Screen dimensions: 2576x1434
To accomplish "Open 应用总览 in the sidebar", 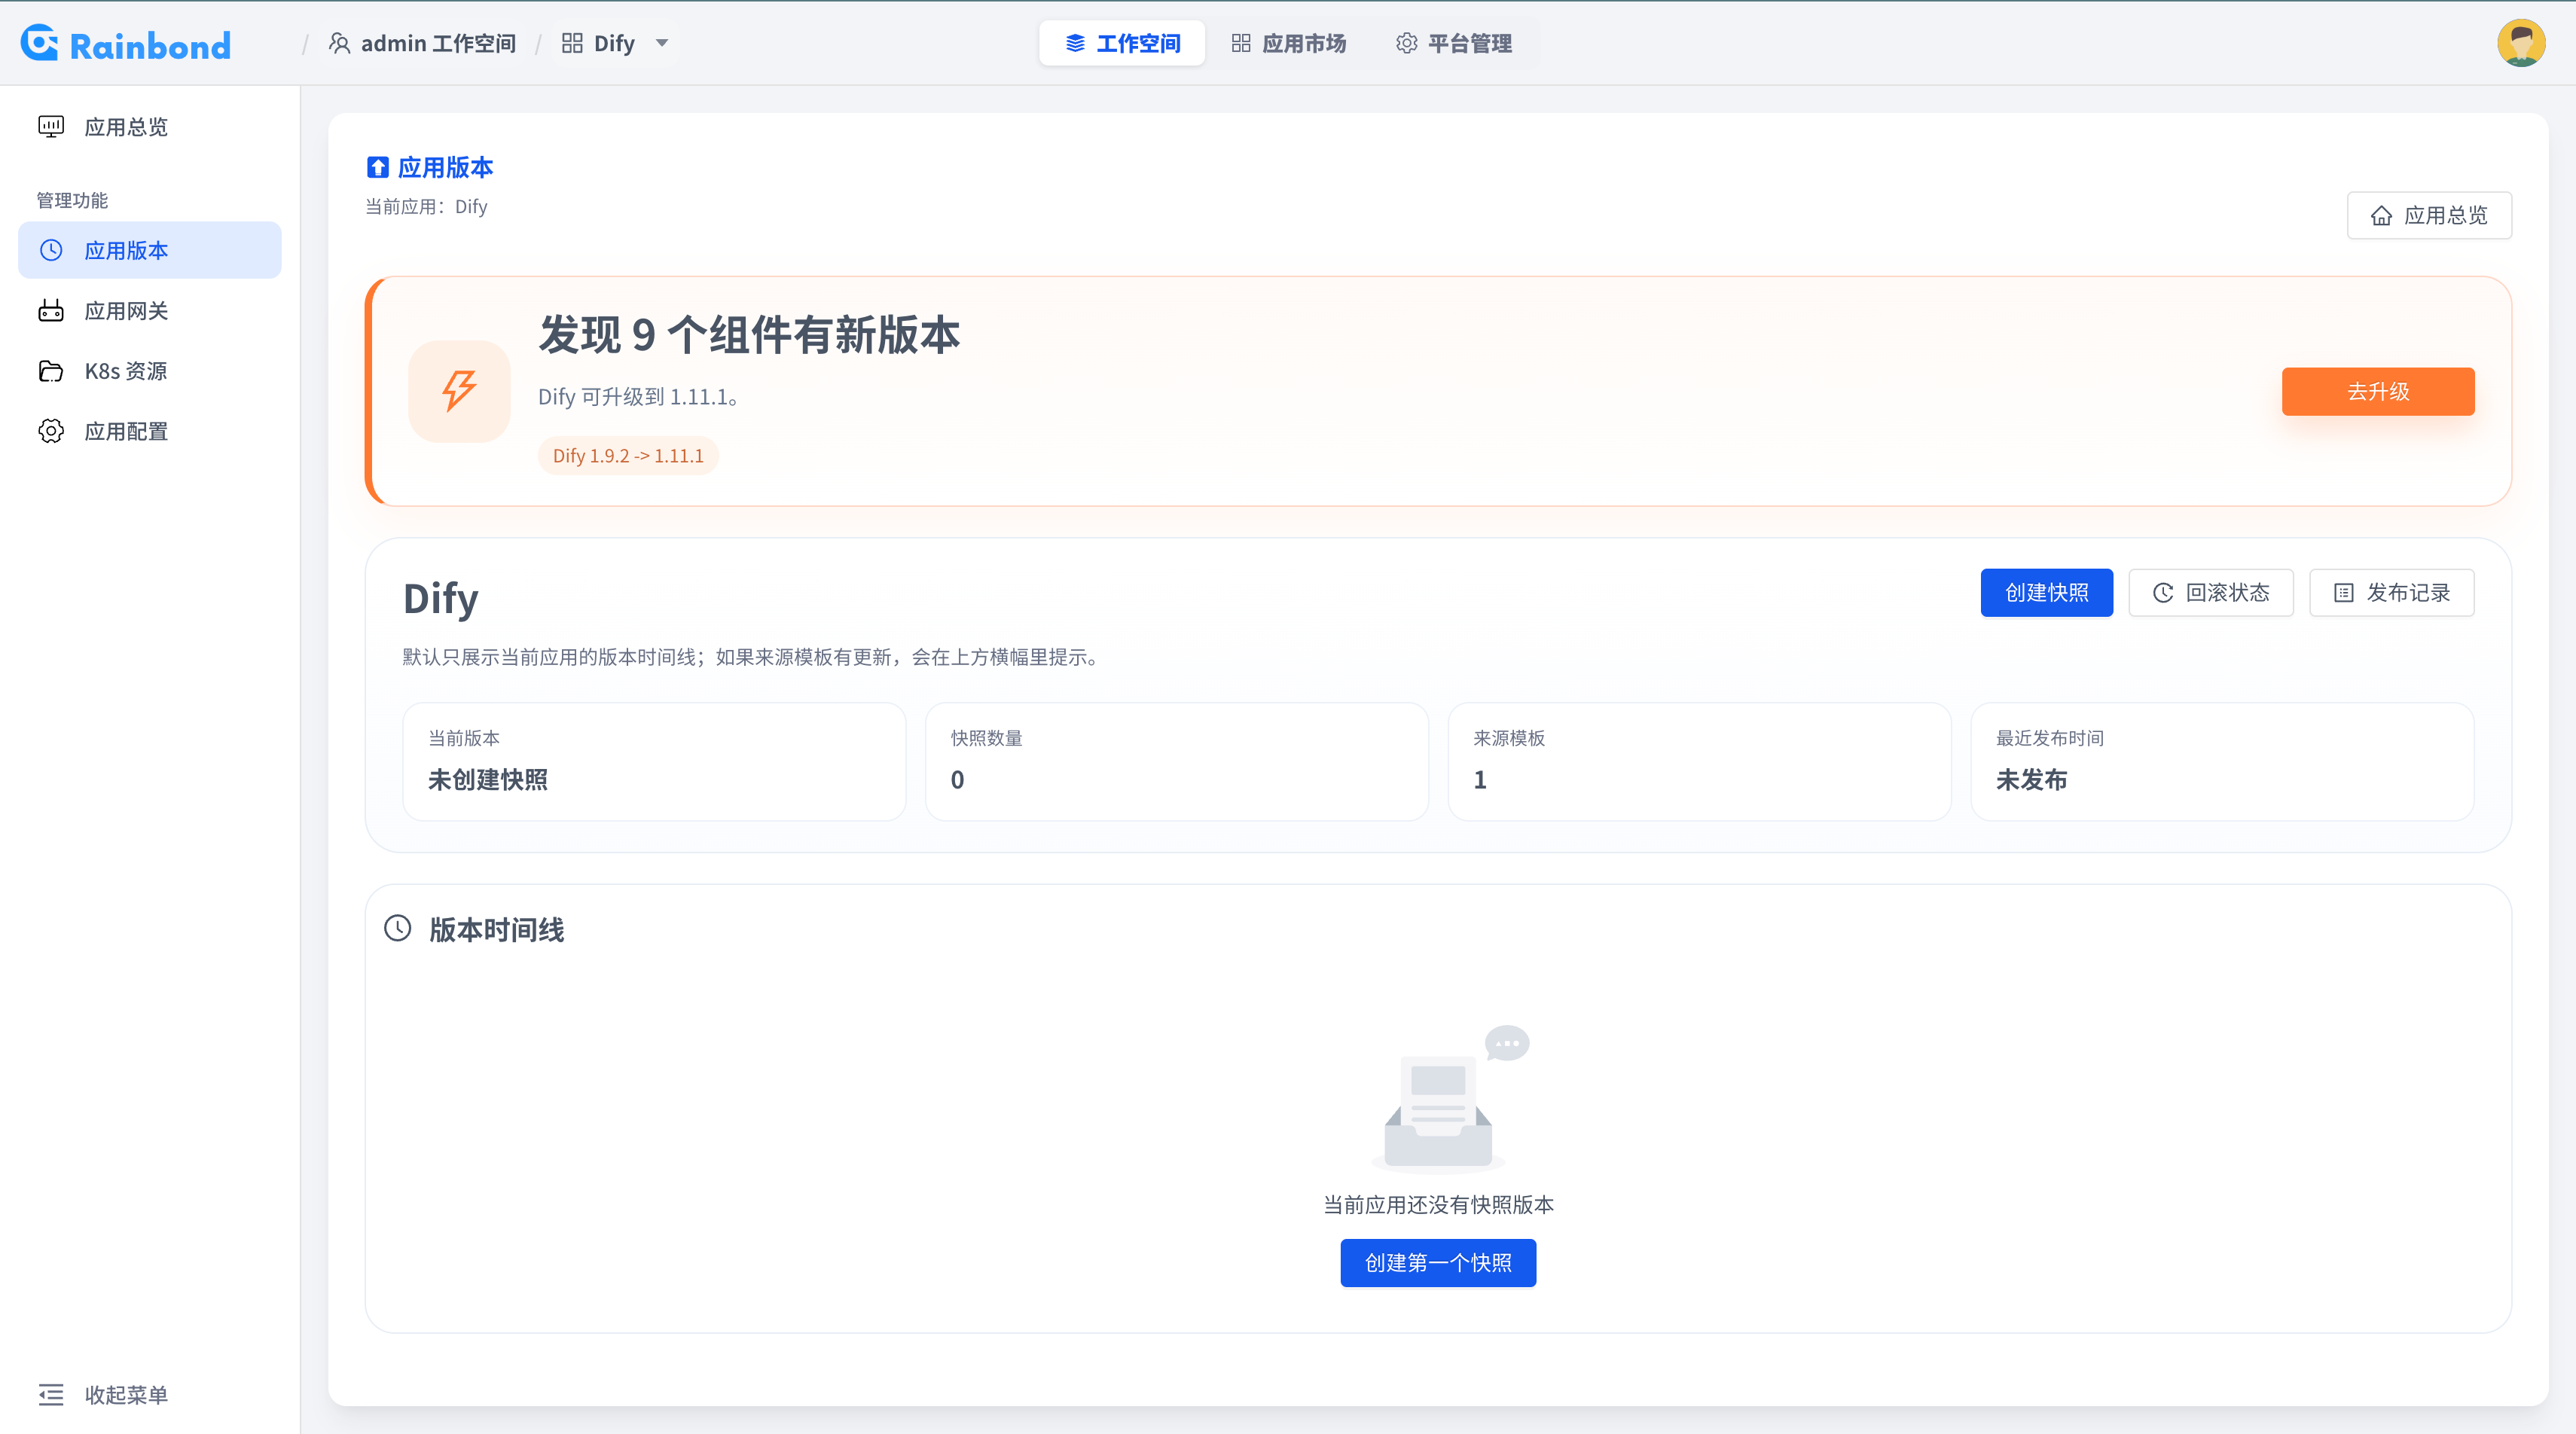I will click(150, 127).
